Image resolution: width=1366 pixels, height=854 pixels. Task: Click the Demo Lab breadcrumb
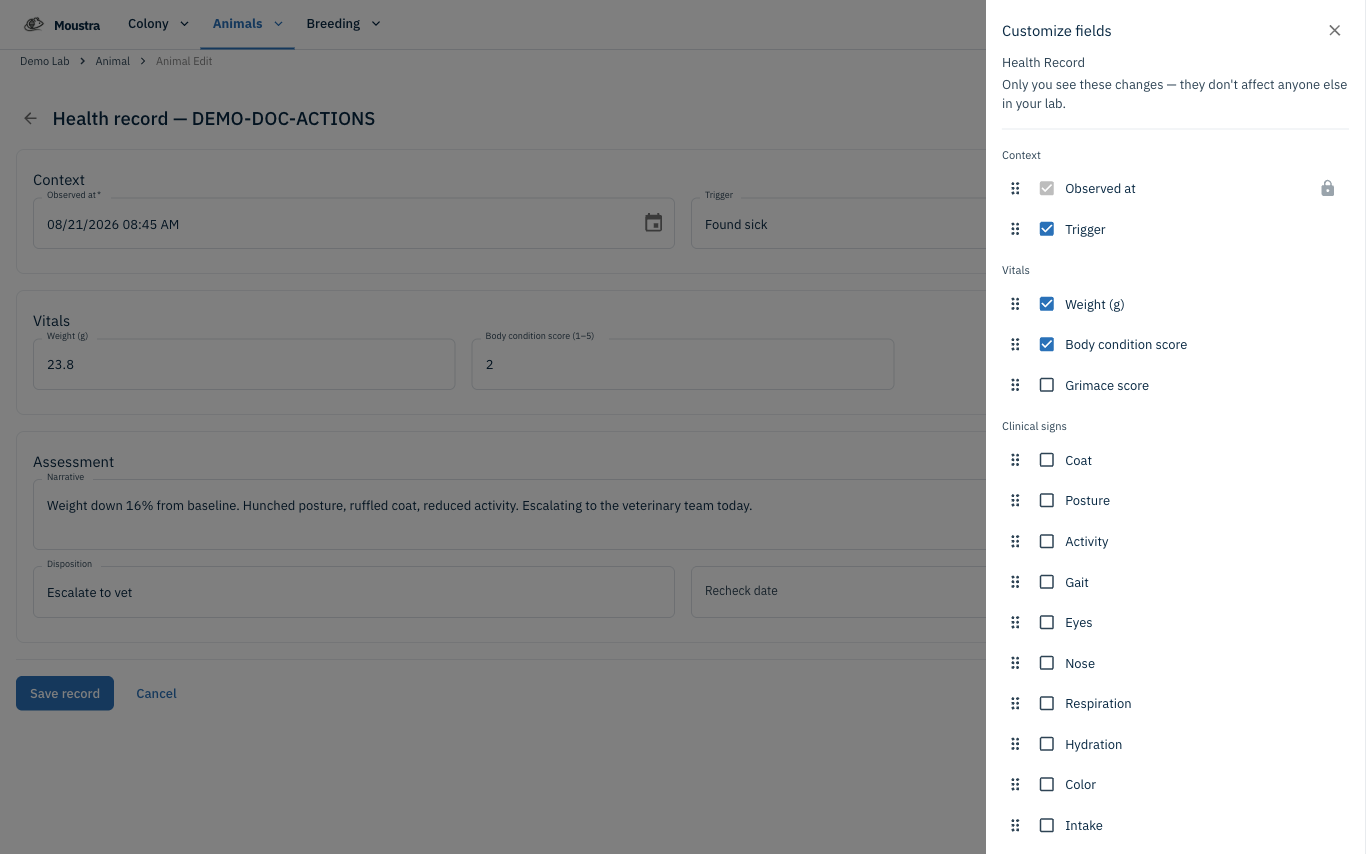(45, 61)
